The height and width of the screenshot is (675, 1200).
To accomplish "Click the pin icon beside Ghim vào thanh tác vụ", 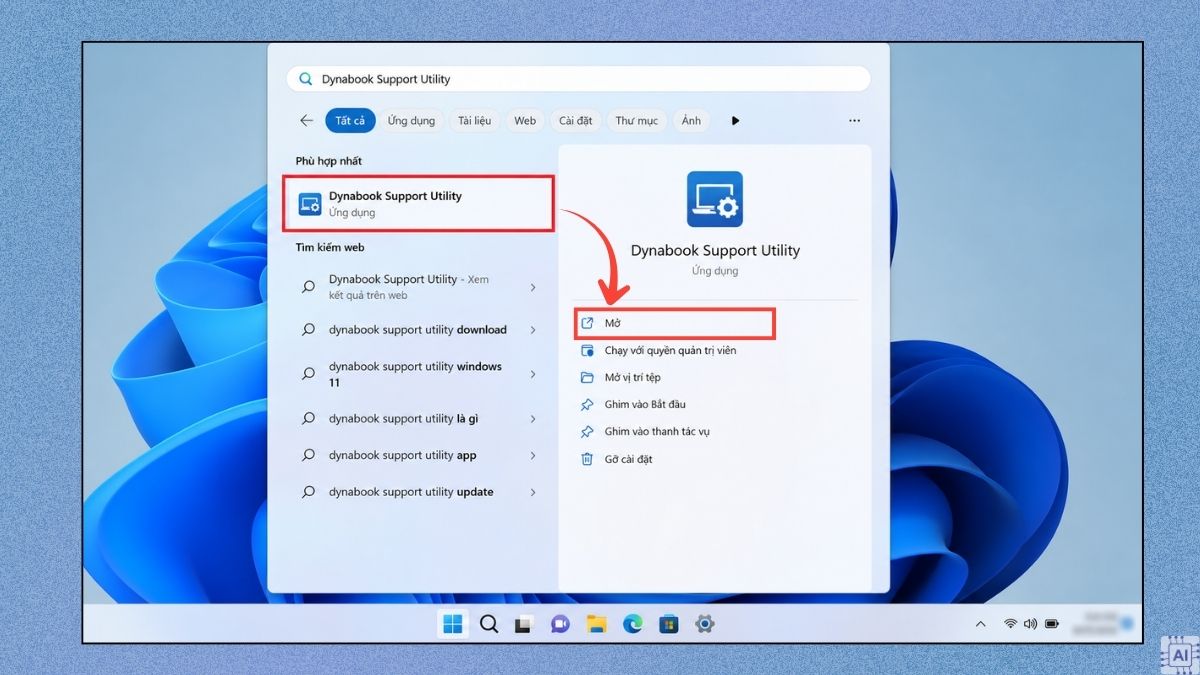I will click(587, 431).
